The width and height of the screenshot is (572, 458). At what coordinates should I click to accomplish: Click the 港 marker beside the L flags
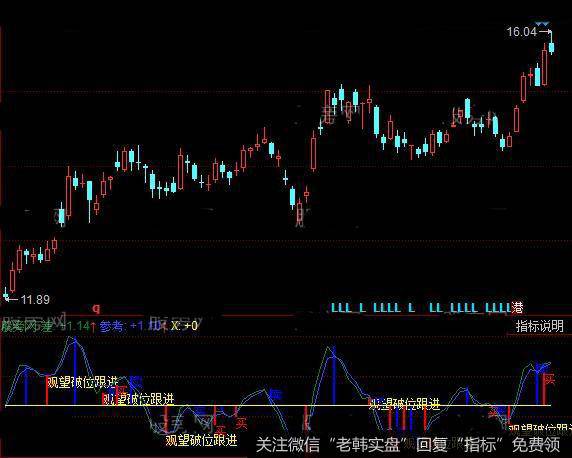(x=517, y=308)
